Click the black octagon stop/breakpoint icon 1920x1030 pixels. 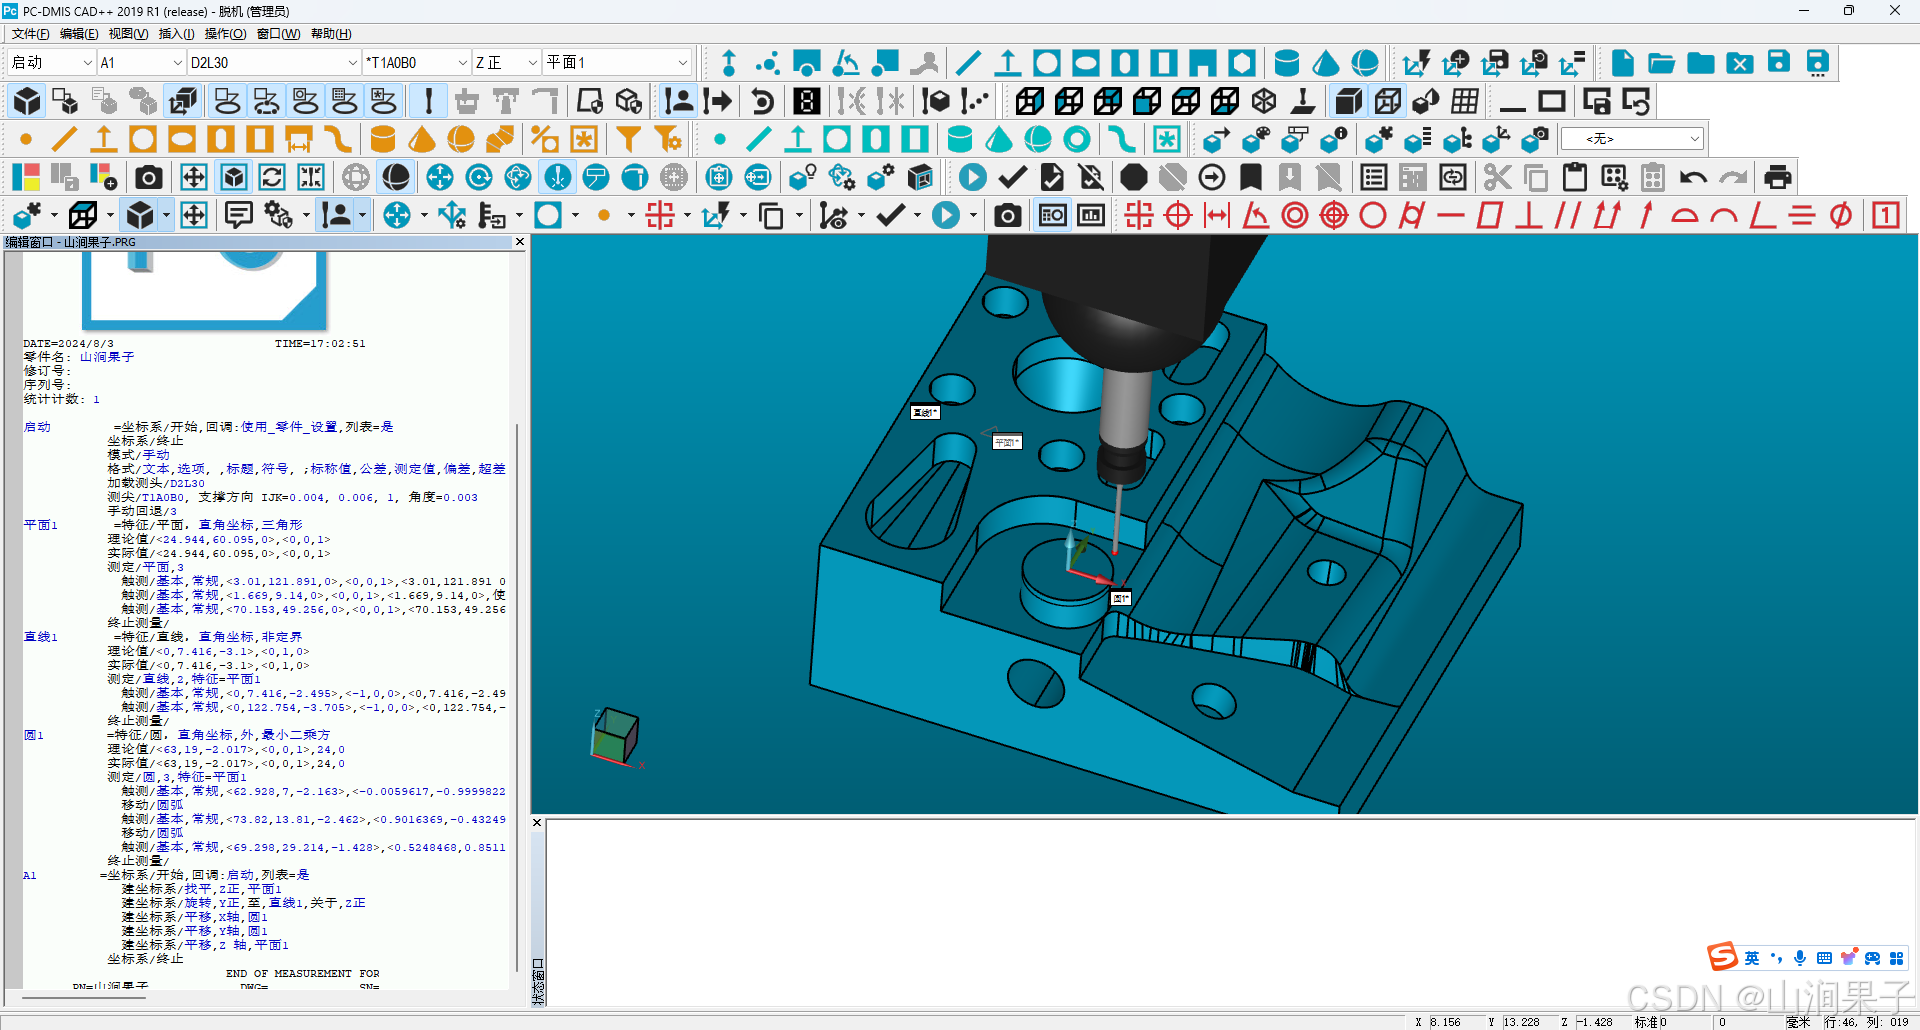pos(1133,177)
